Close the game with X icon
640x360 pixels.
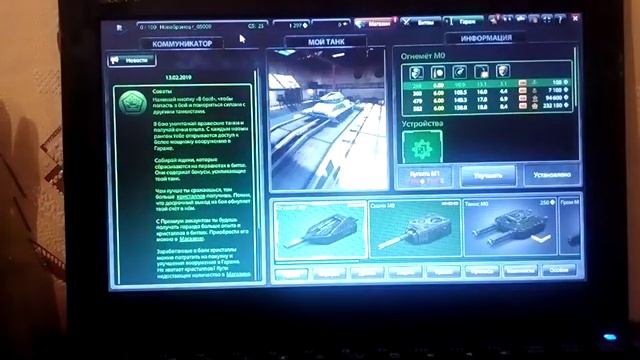pyautogui.click(x=575, y=18)
